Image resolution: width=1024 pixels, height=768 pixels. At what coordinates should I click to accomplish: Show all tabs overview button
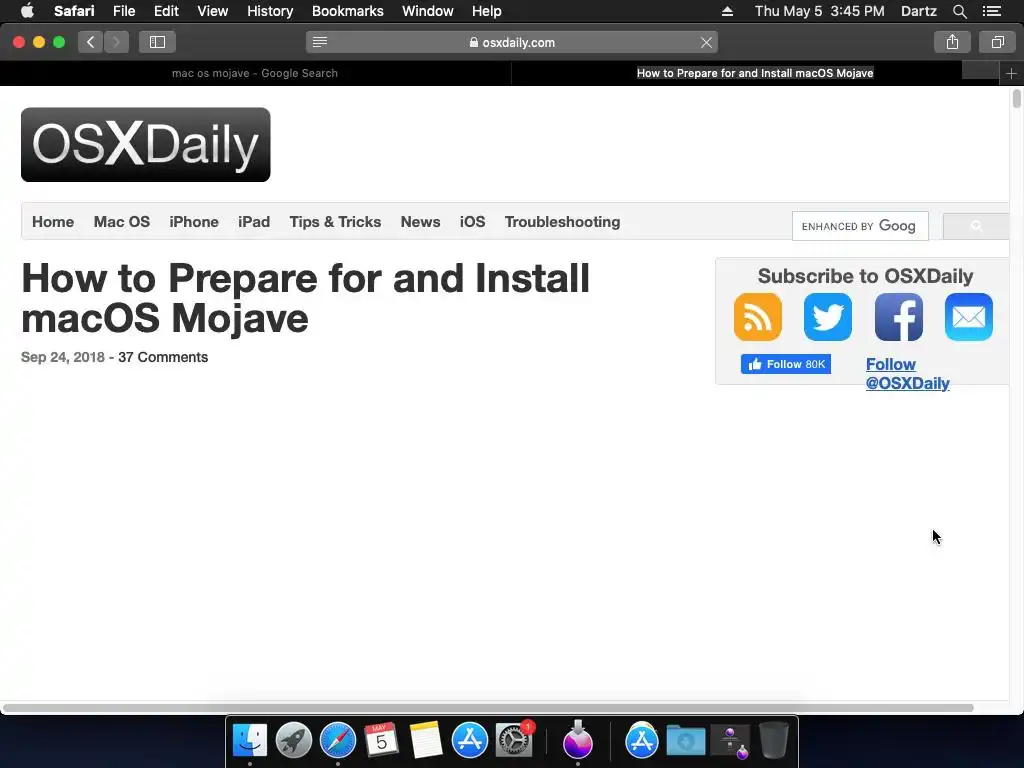pos(997,42)
